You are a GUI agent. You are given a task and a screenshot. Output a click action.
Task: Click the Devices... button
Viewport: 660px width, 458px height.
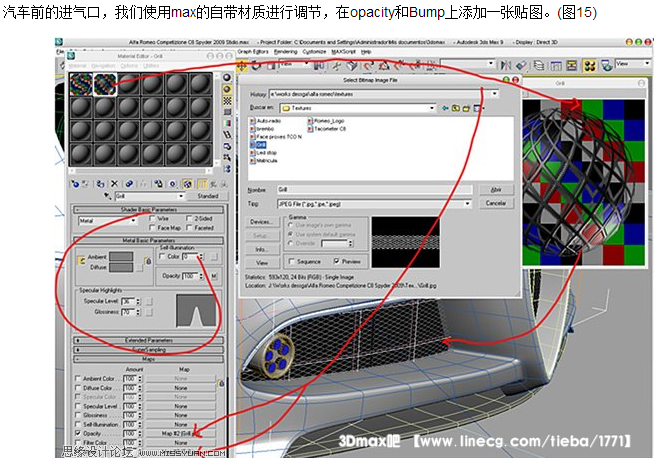[262, 222]
